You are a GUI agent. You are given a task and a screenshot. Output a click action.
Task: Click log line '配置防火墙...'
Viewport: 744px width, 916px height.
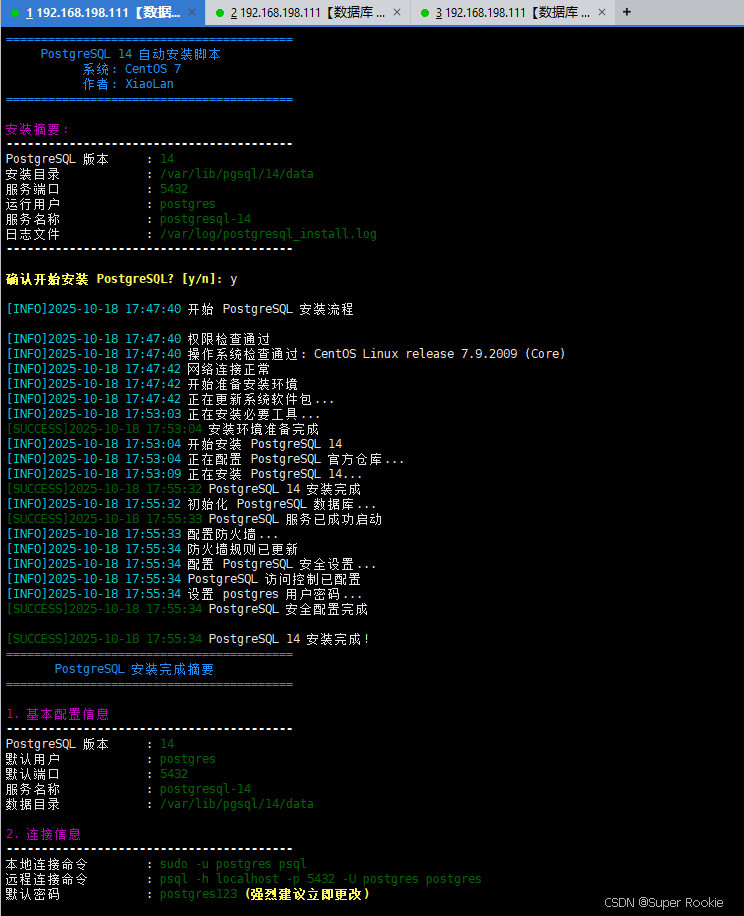click(x=142, y=534)
